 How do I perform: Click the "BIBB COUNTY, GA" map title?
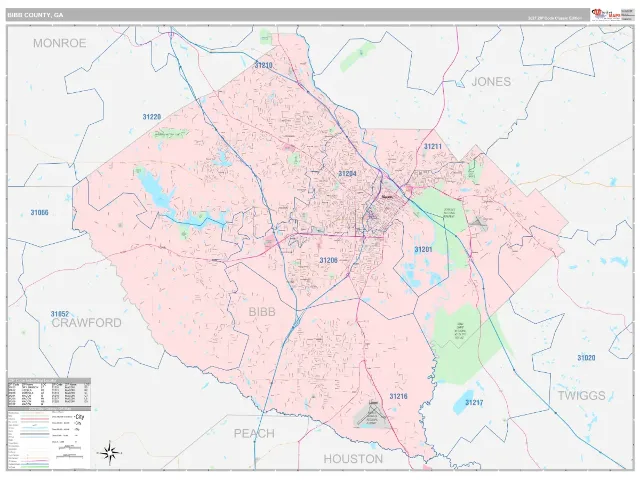point(35,15)
